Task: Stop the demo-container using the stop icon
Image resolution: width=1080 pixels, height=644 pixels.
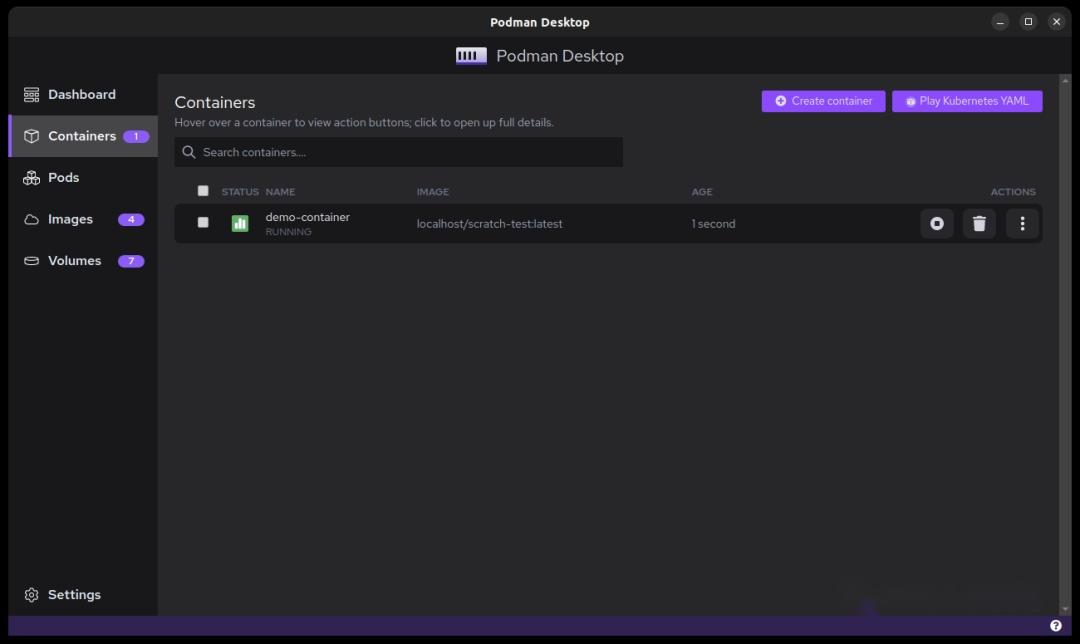Action: tap(936, 223)
